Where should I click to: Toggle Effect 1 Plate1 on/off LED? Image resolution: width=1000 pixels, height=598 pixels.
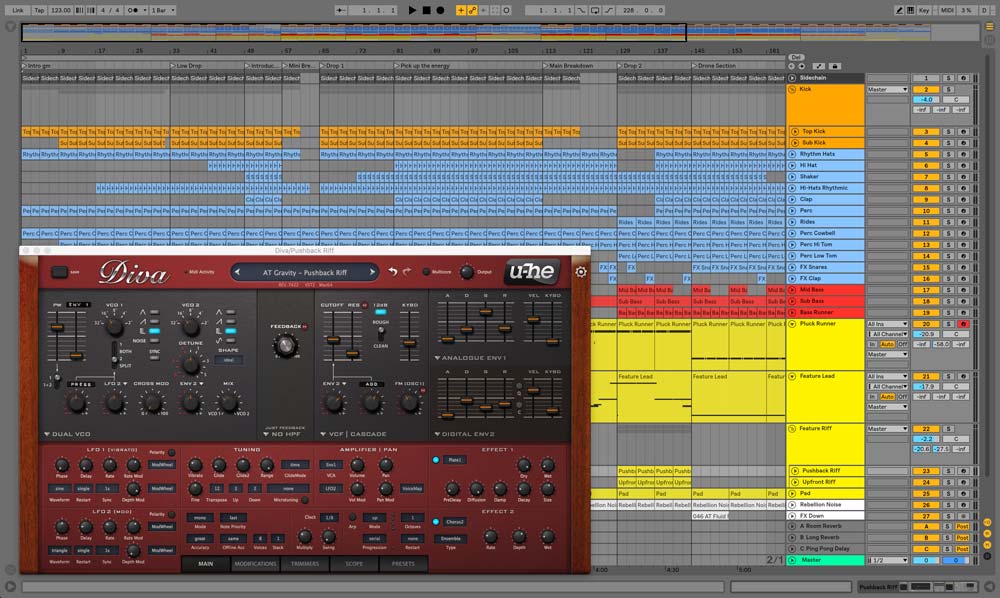(436, 460)
